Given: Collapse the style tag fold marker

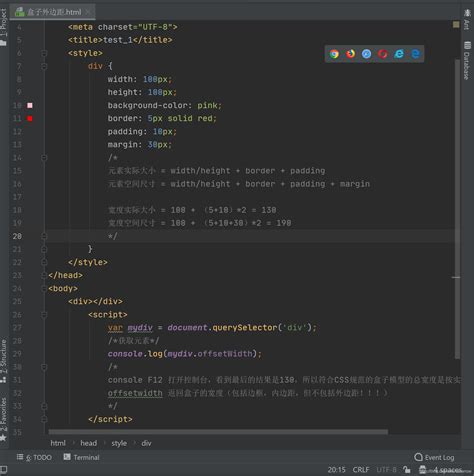Looking at the screenshot, I should pyautogui.click(x=44, y=53).
